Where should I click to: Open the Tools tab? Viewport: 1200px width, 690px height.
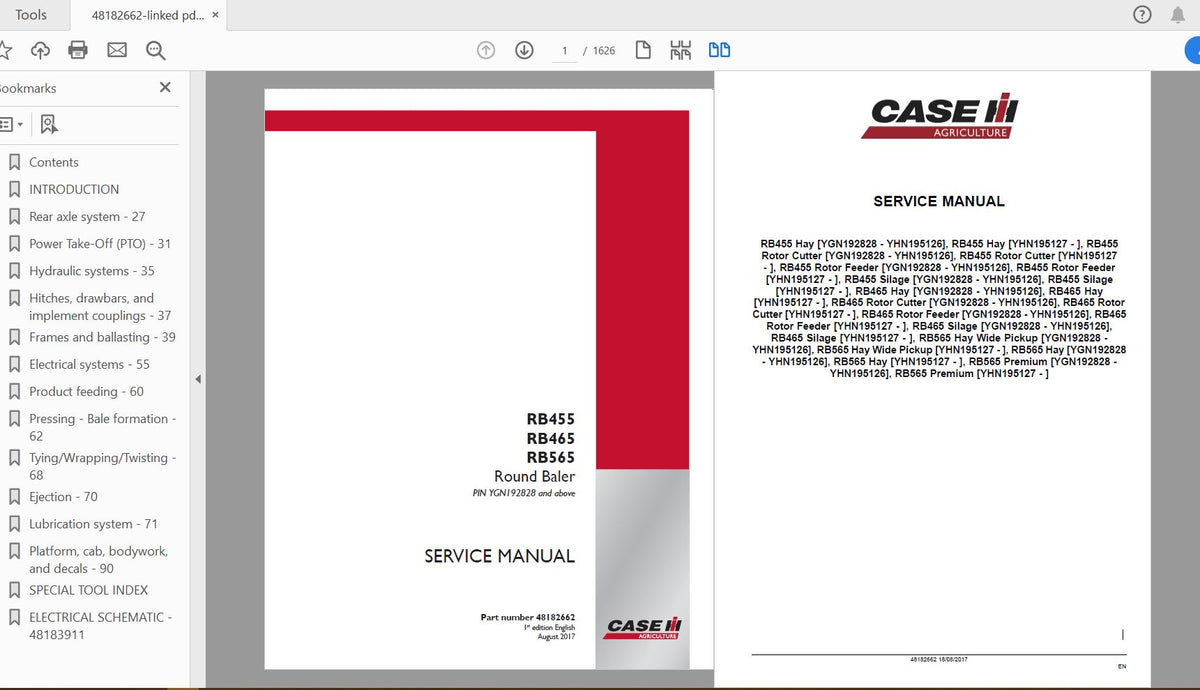click(x=31, y=14)
